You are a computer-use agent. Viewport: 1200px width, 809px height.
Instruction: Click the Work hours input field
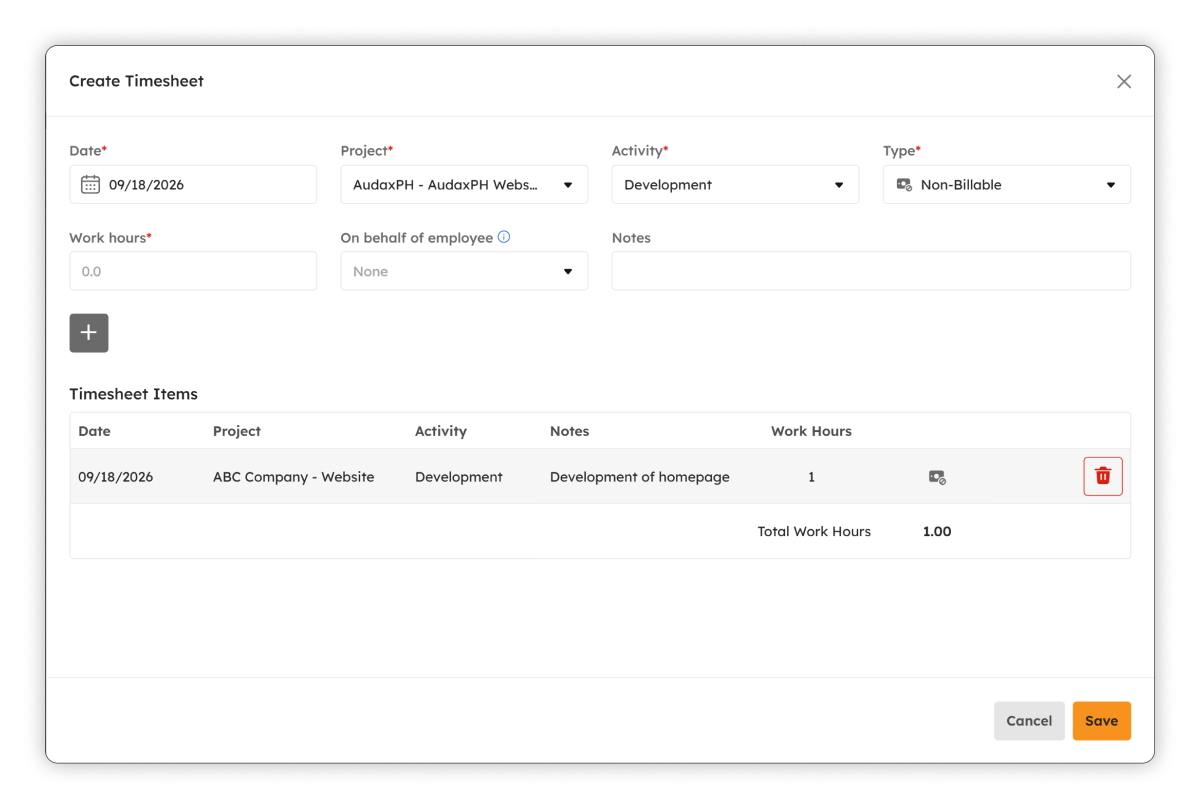[x=193, y=271]
